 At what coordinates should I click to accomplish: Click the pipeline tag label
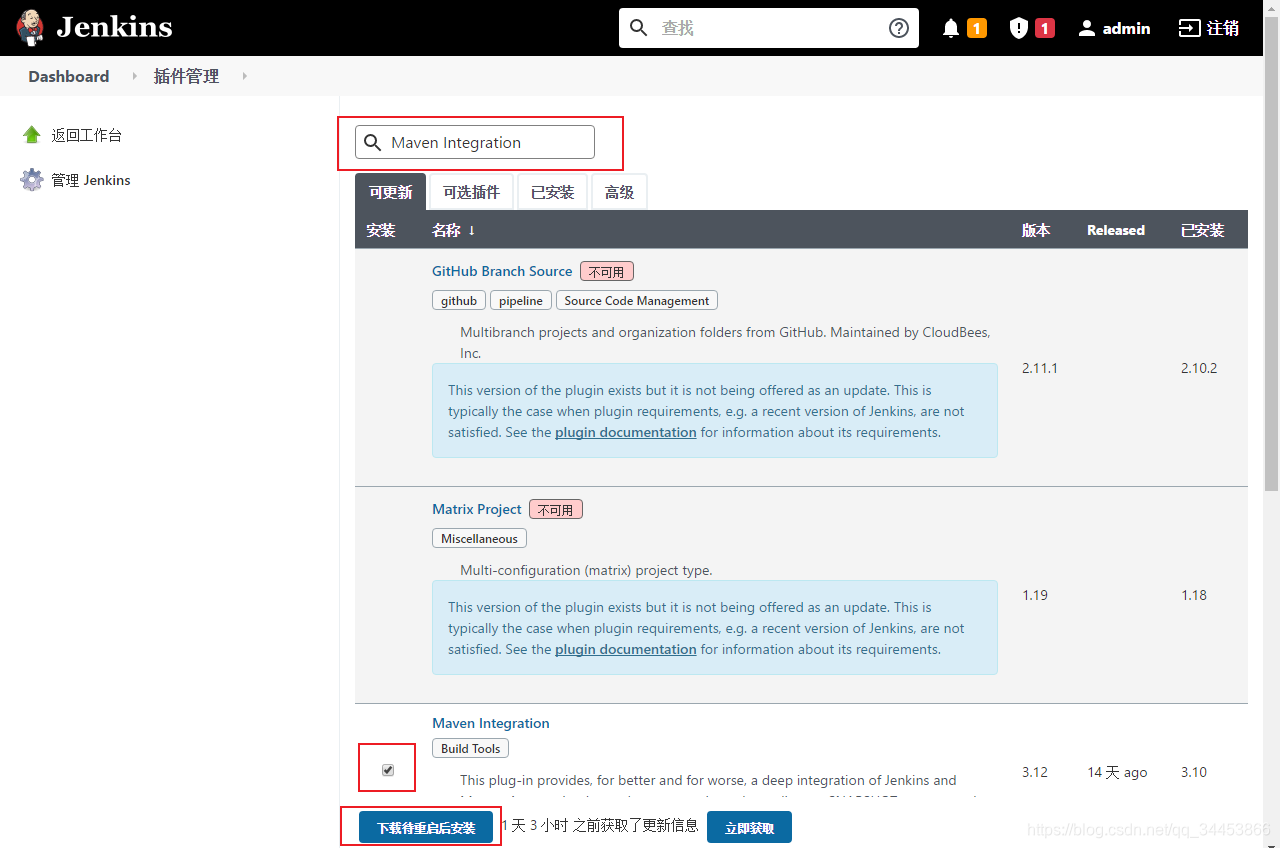521,300
